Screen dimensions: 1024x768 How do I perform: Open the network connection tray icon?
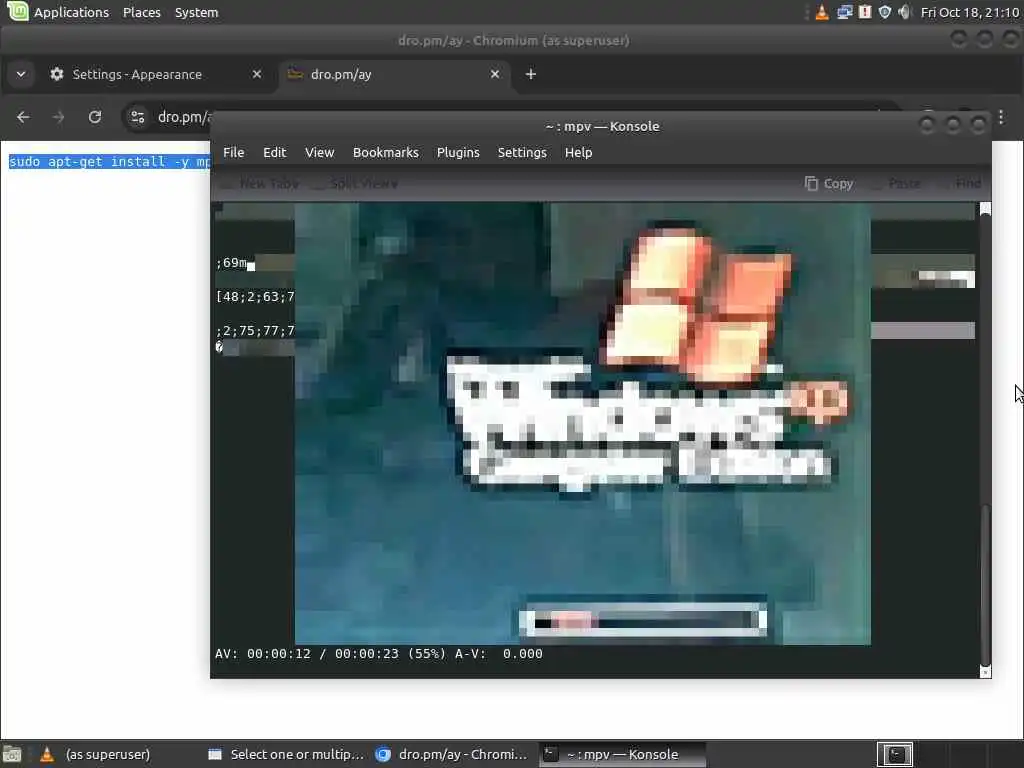[844, 12]
